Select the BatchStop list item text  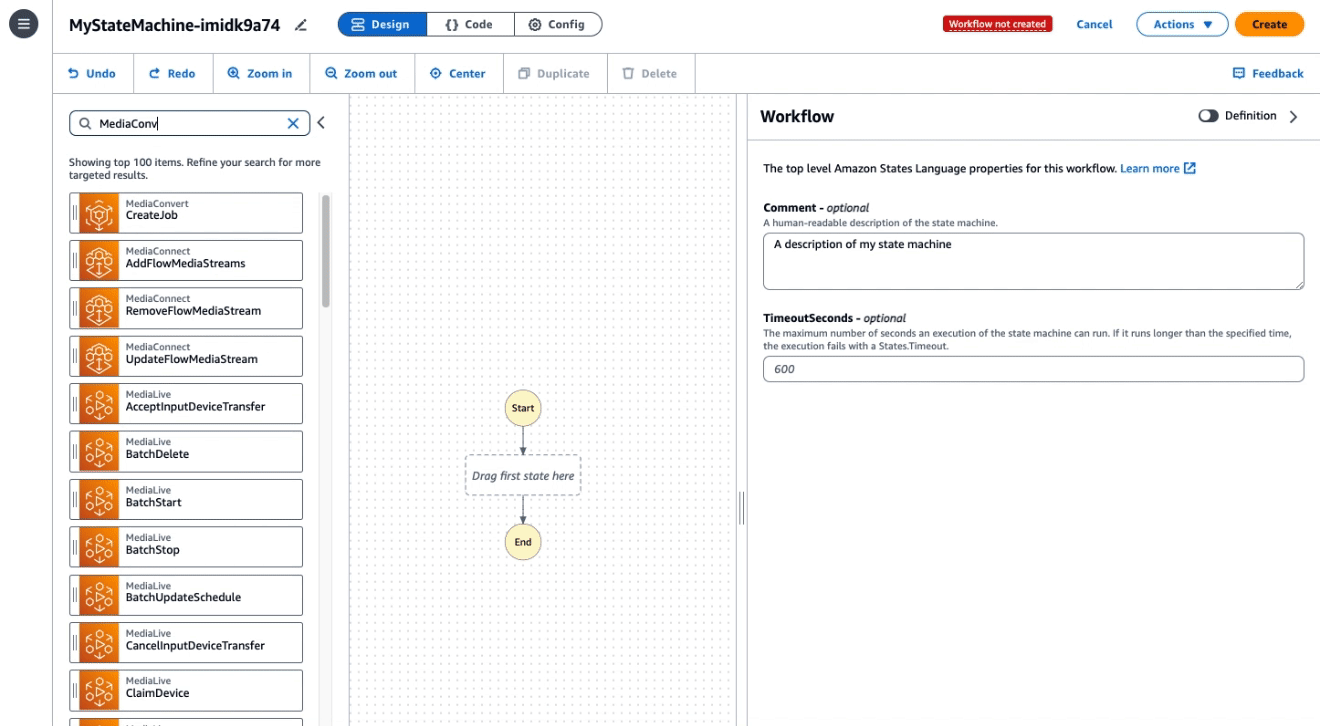pos(153,550)
